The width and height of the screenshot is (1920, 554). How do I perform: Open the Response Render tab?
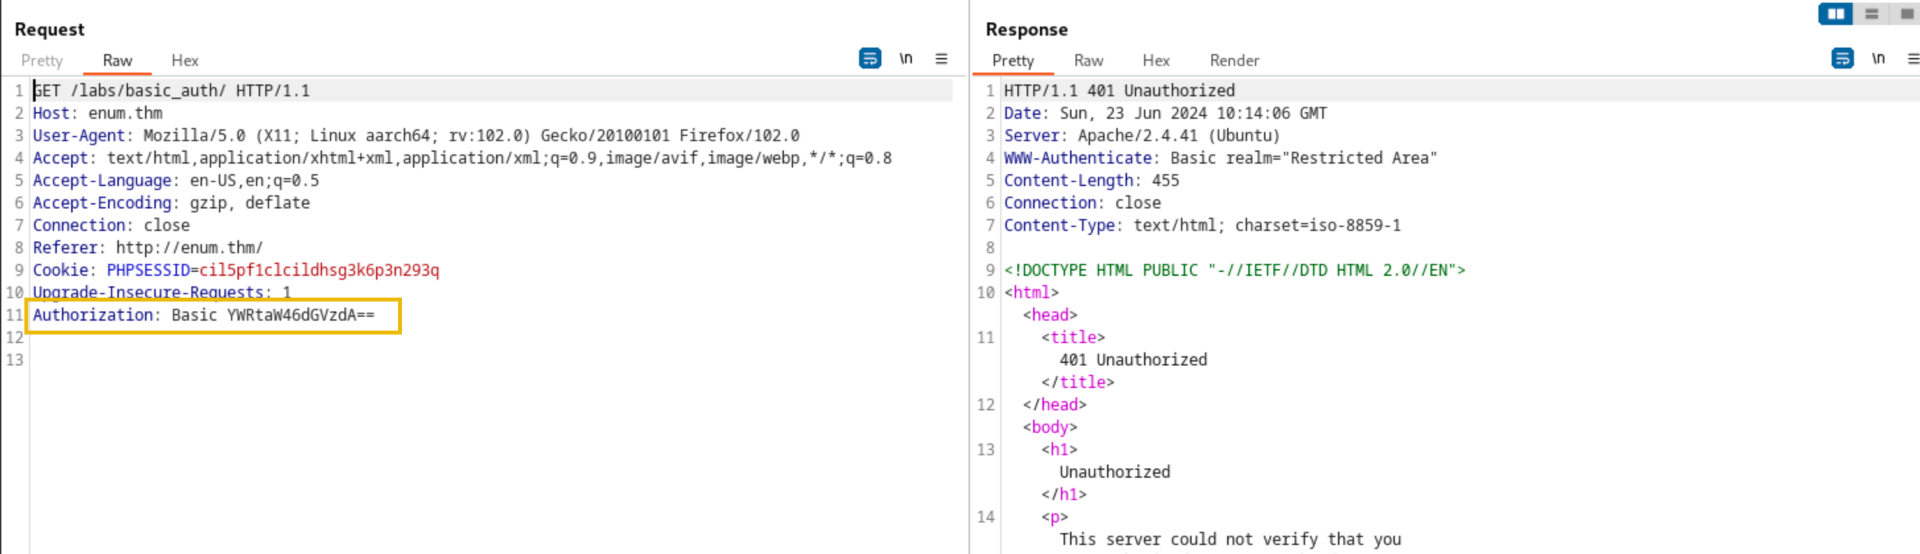(1234, 61)
